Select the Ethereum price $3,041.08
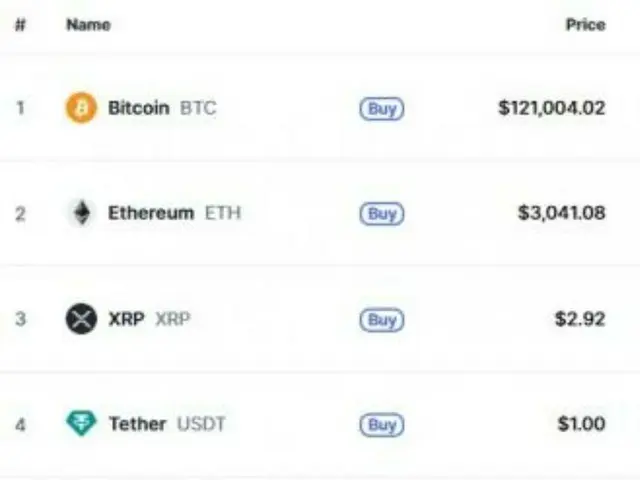The image size is (640, 480). (x=561, y=213)
